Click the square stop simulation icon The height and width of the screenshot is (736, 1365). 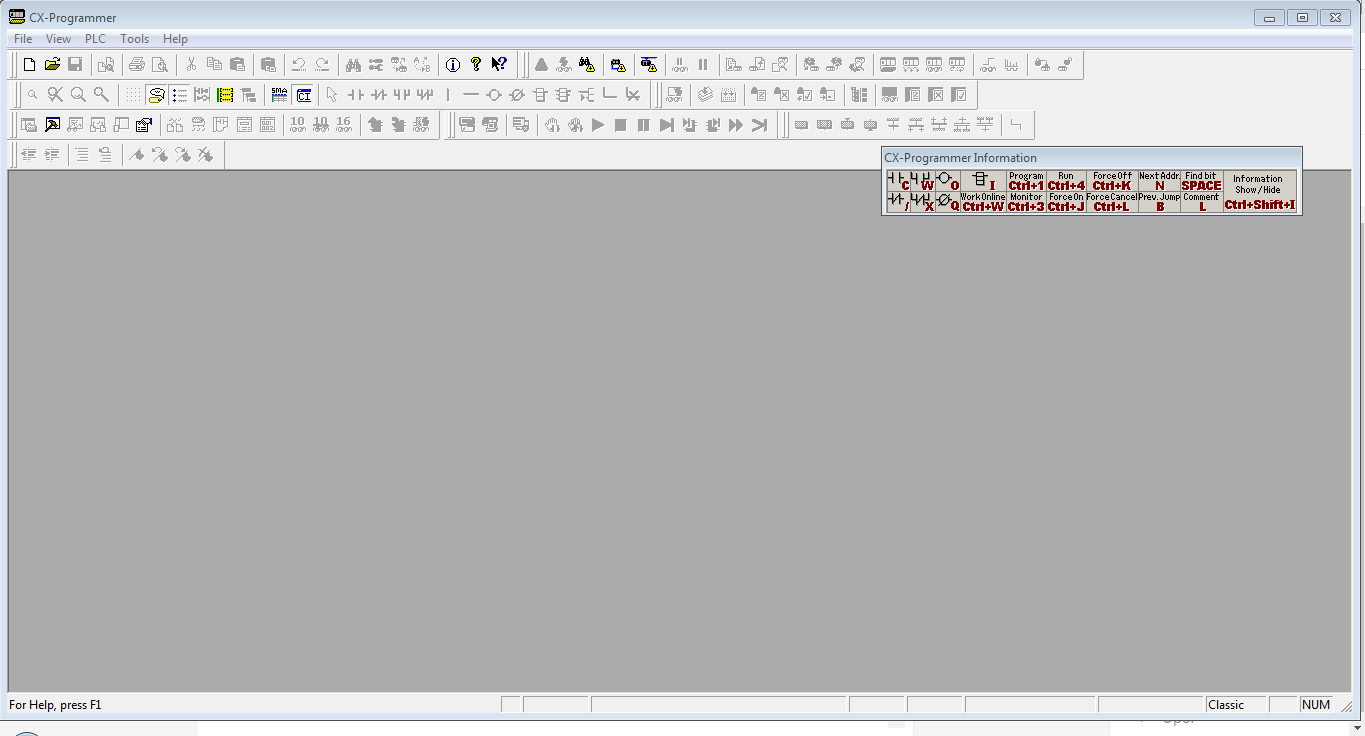(621, 125)
